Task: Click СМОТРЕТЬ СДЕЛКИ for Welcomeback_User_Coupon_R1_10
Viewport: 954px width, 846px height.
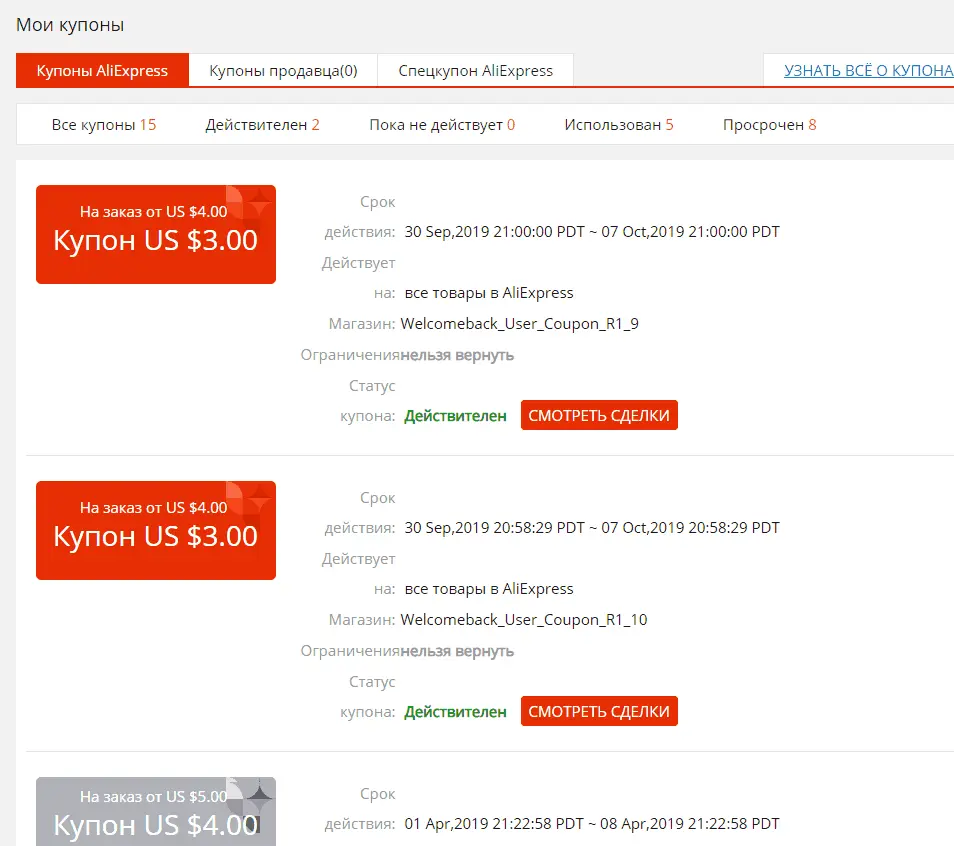Action: point(599,711)
